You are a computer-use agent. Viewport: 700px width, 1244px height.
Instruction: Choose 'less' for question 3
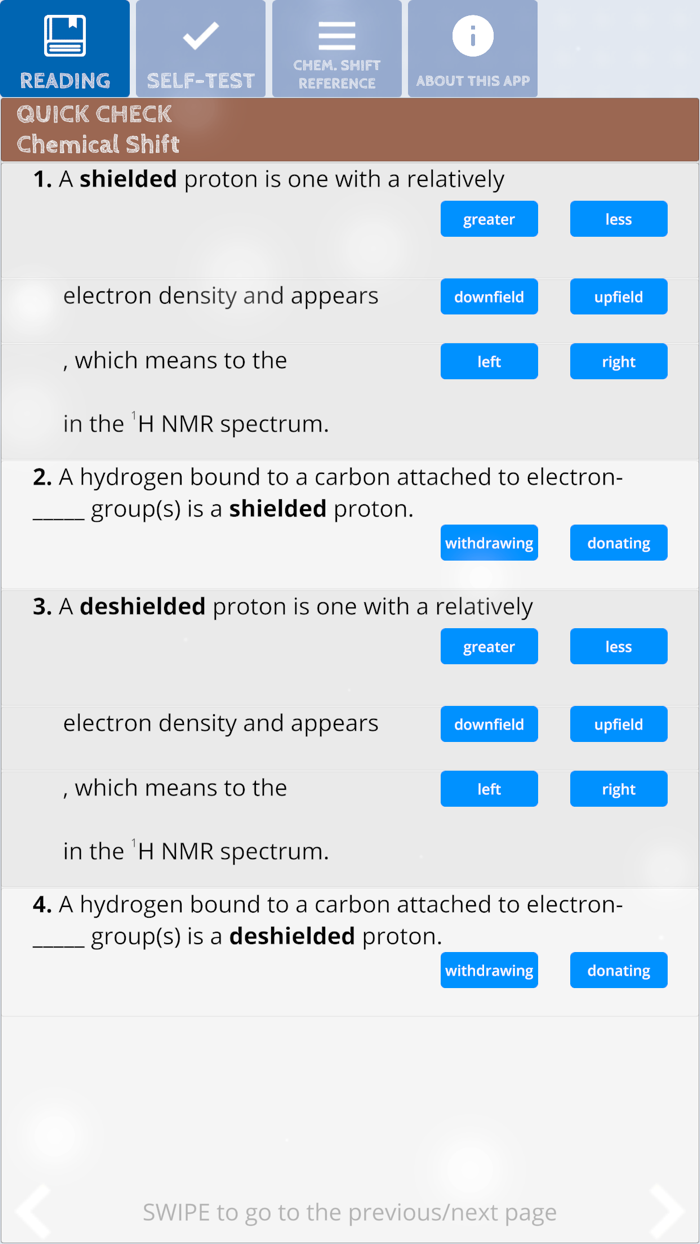[618, 647]
